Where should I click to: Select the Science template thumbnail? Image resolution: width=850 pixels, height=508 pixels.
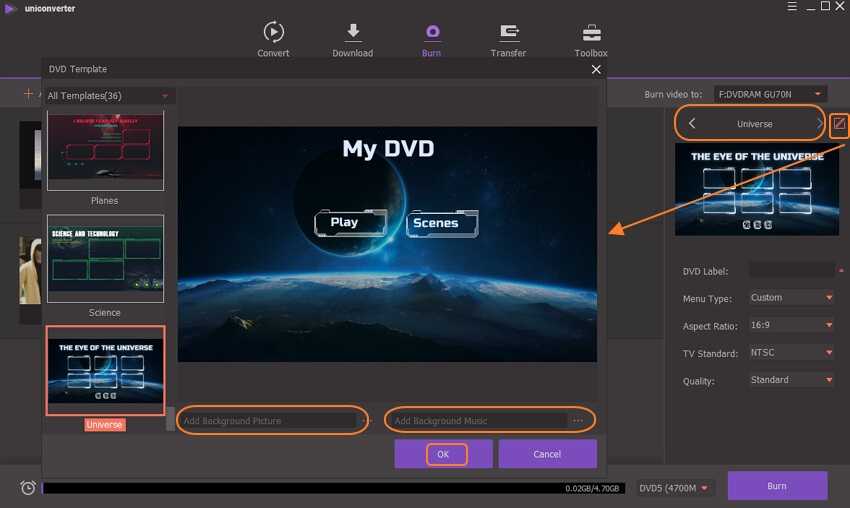pos(105,258)
